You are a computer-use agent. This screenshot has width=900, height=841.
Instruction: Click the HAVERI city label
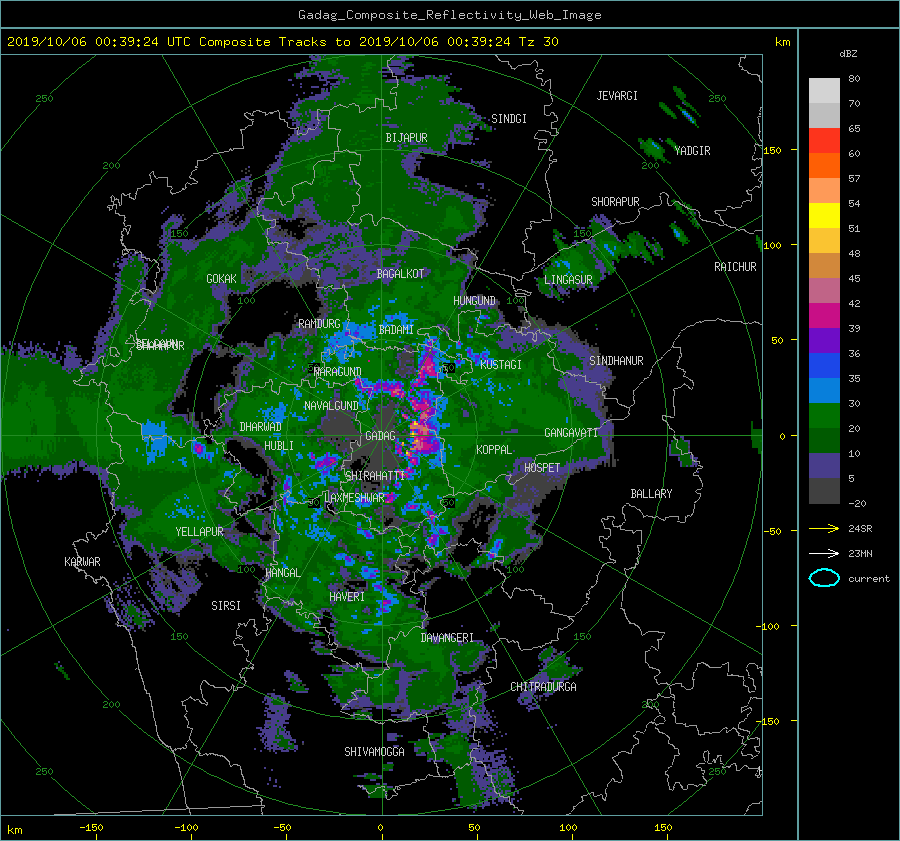click(x=347, y=596)
